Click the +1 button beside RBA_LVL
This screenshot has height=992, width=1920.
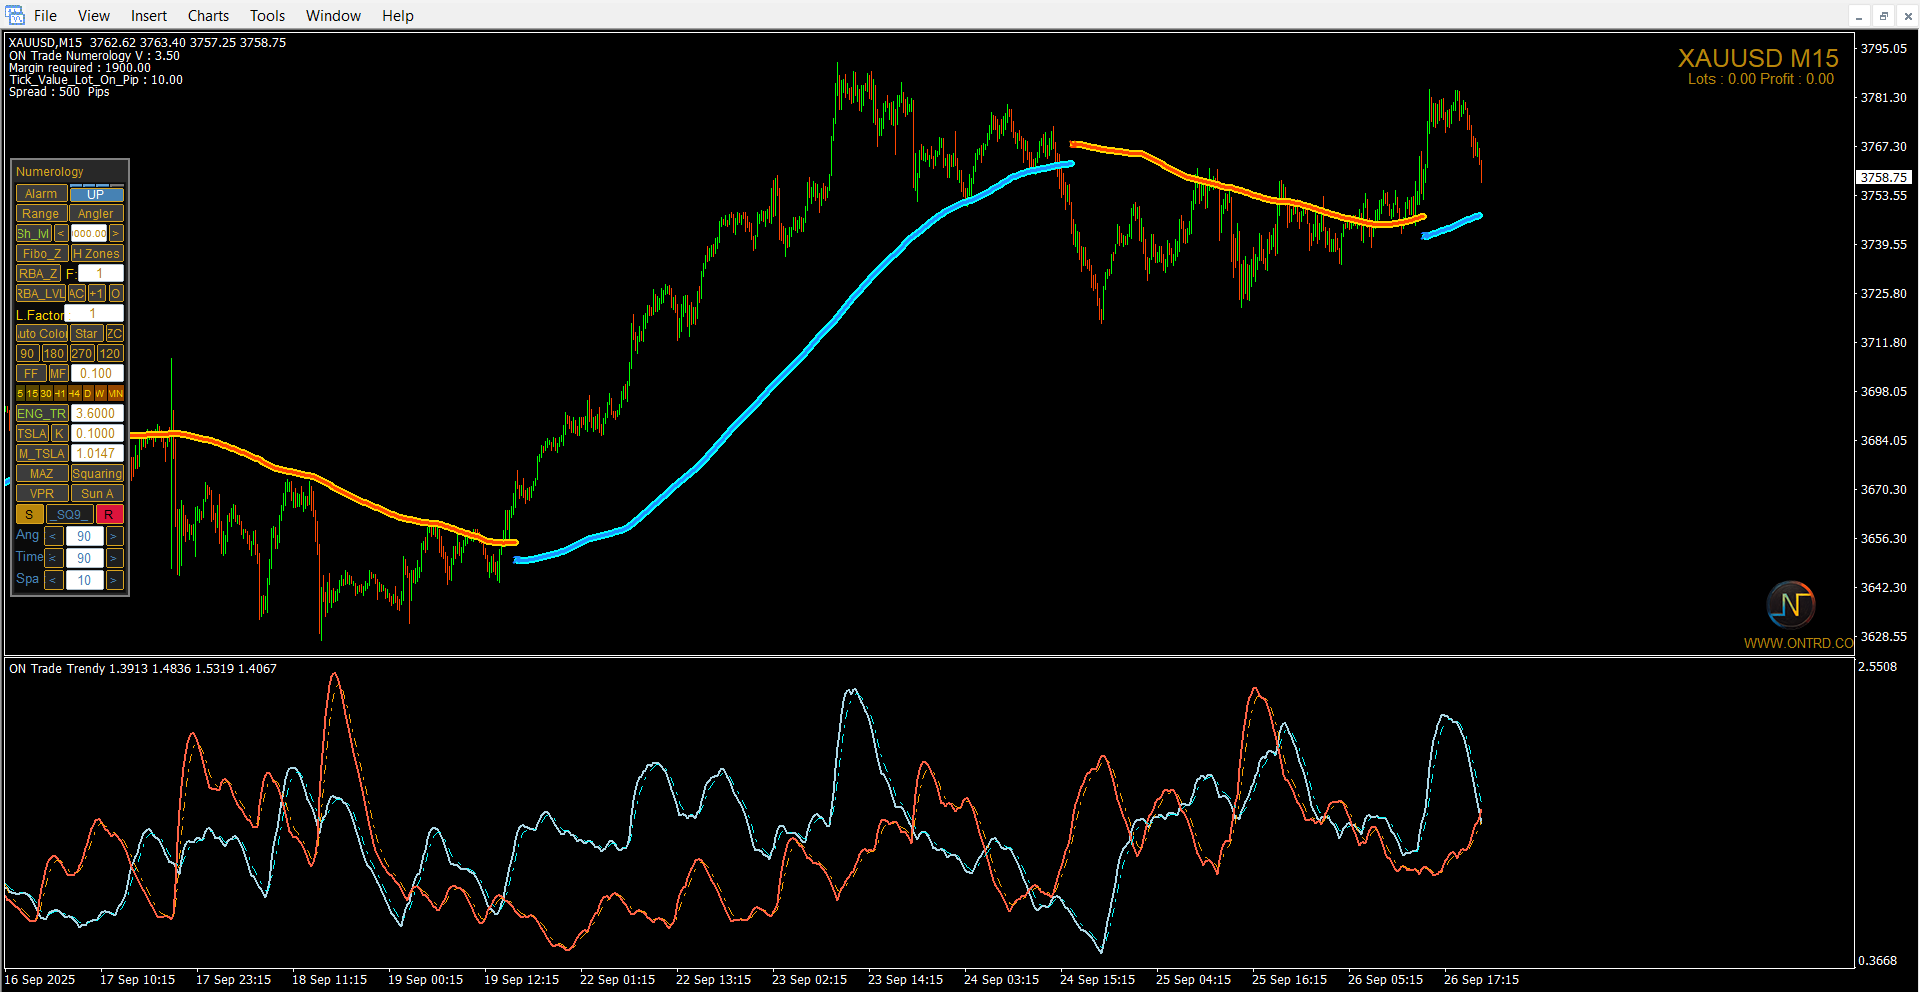click(x=96, y=294)
